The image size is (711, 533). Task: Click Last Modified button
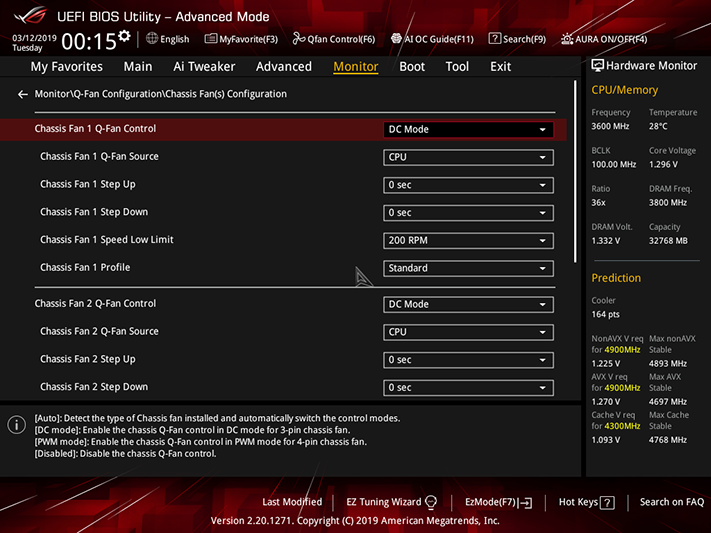(292, 502)
